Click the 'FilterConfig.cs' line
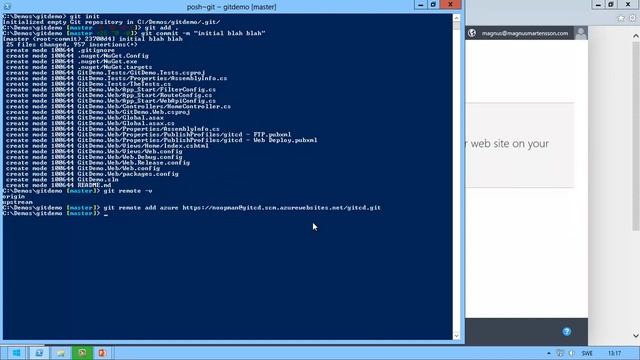The height and width of the screenshot is (360, 640). 111,90
